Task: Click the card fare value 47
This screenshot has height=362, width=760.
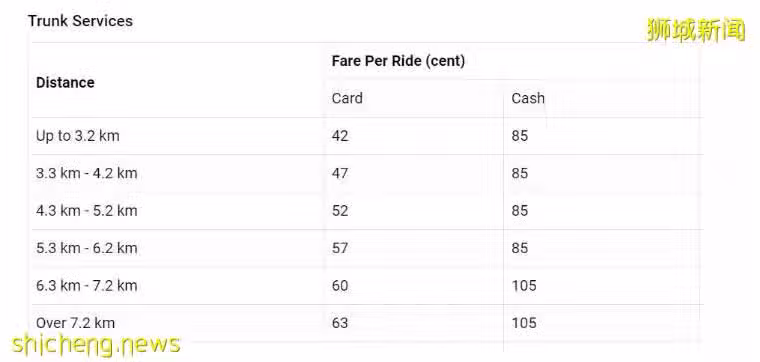Action: (x=340, y=173)
